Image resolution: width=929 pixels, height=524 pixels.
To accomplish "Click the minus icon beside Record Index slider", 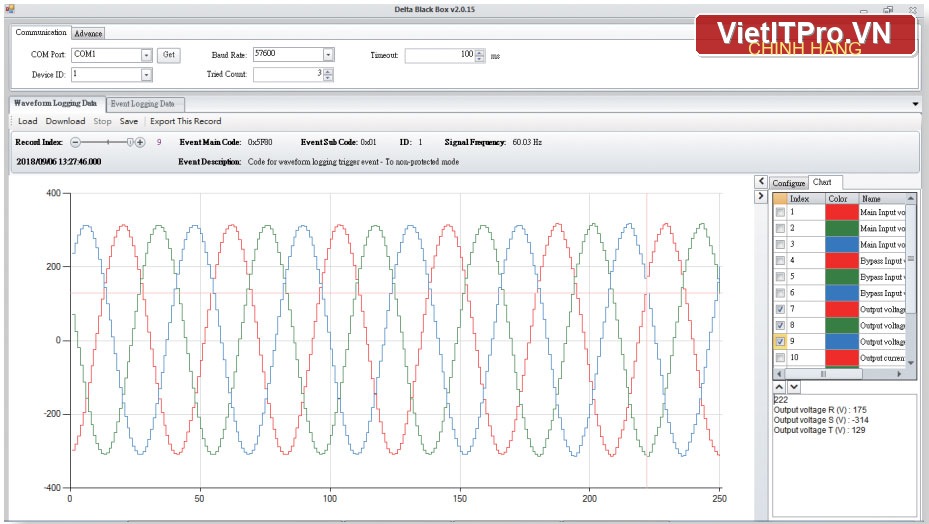I will pos(75,142).
